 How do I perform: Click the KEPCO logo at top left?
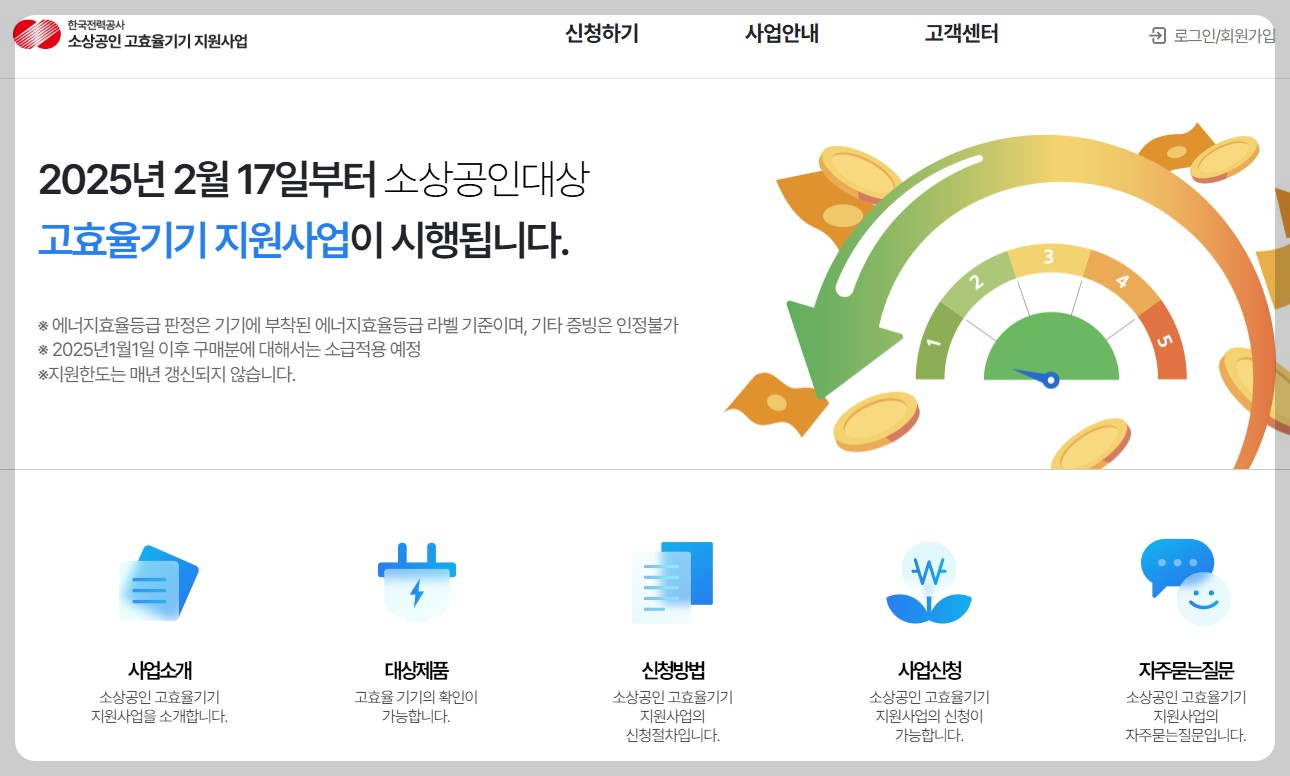pos(135,35)
